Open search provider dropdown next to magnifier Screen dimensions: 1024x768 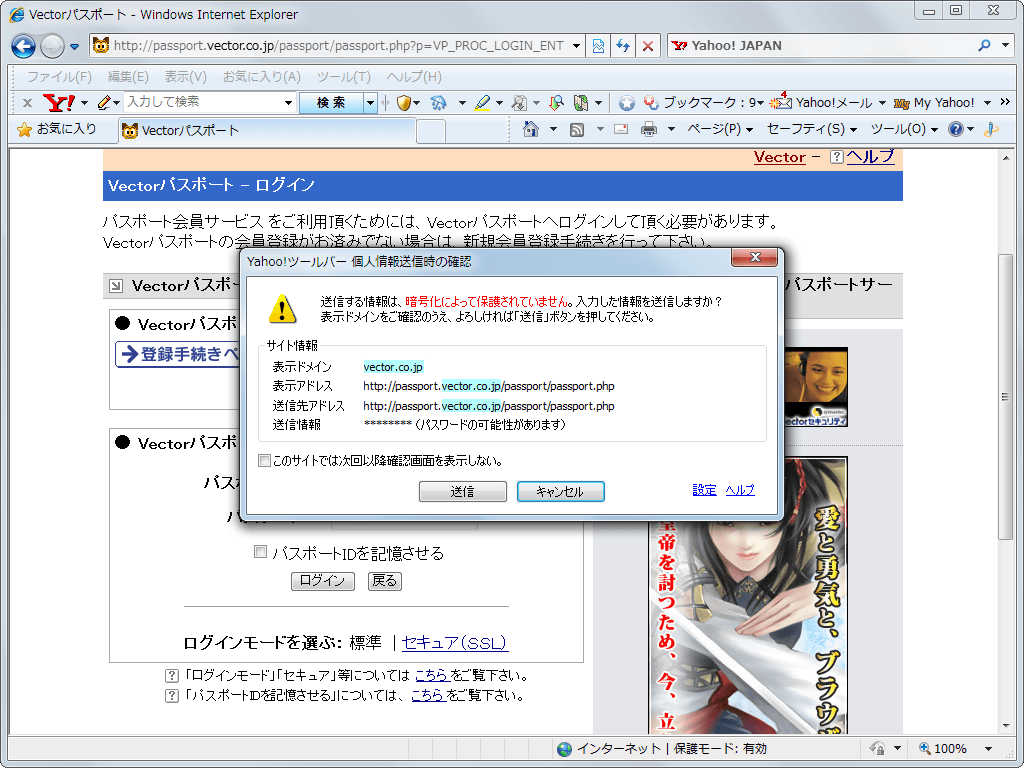pyautogui.click(x=1006, y=45)
